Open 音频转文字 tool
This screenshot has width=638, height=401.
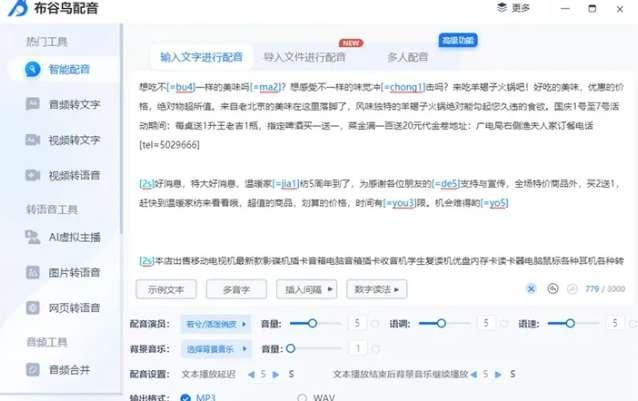pos(63,105)
